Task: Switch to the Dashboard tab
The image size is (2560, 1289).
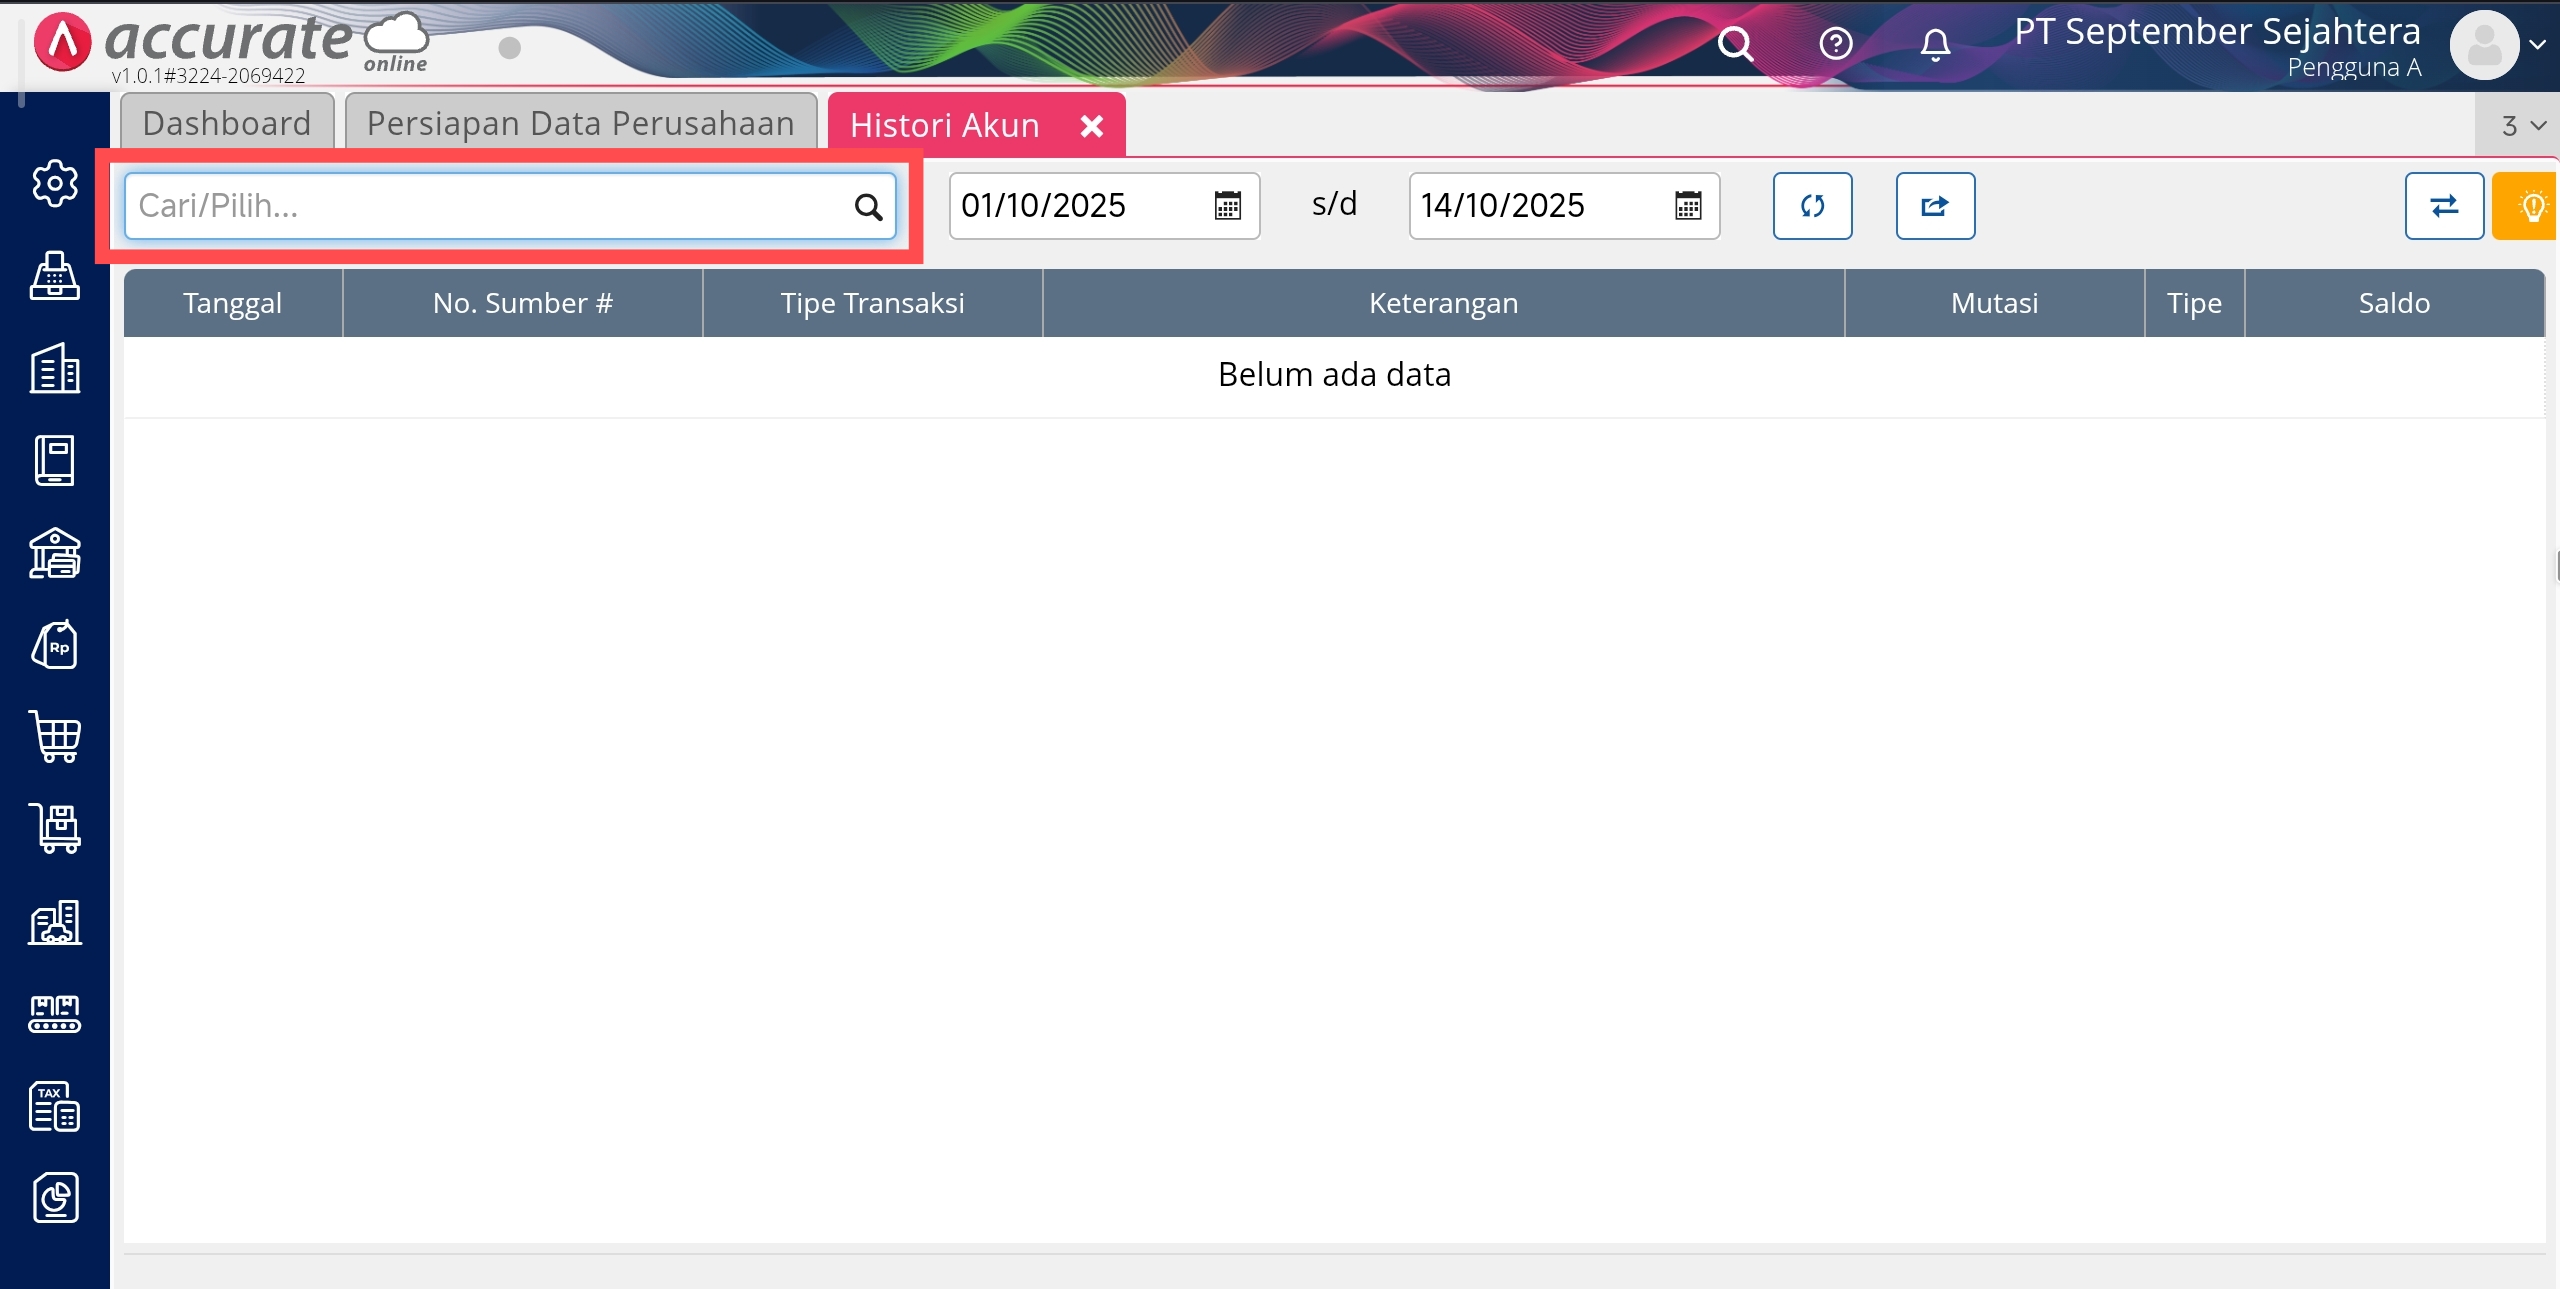Action: pos(227,124)
